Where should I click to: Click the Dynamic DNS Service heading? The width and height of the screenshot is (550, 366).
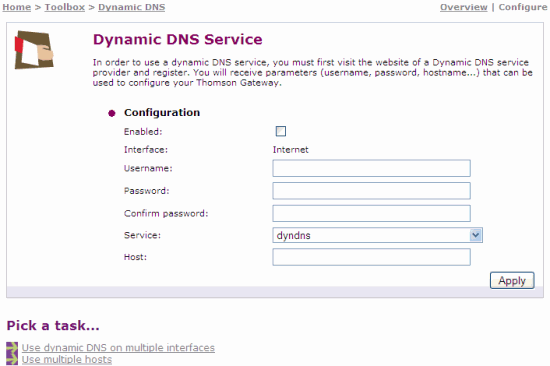(177, 39)
